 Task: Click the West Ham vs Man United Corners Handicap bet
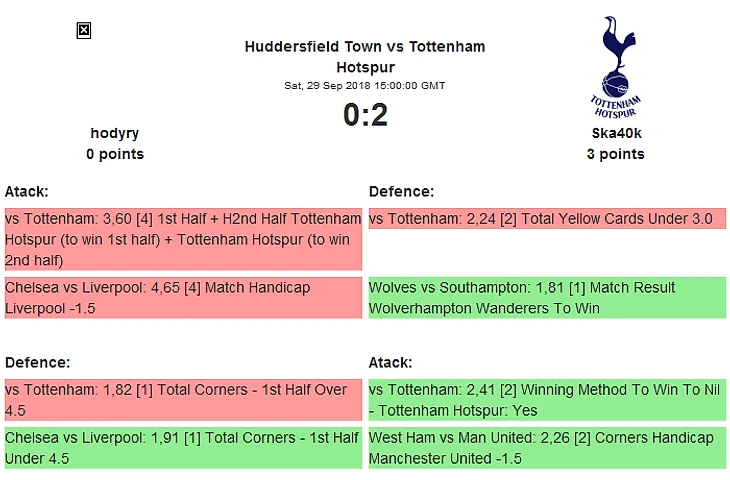pyautogui.click(x=547, y=448)
